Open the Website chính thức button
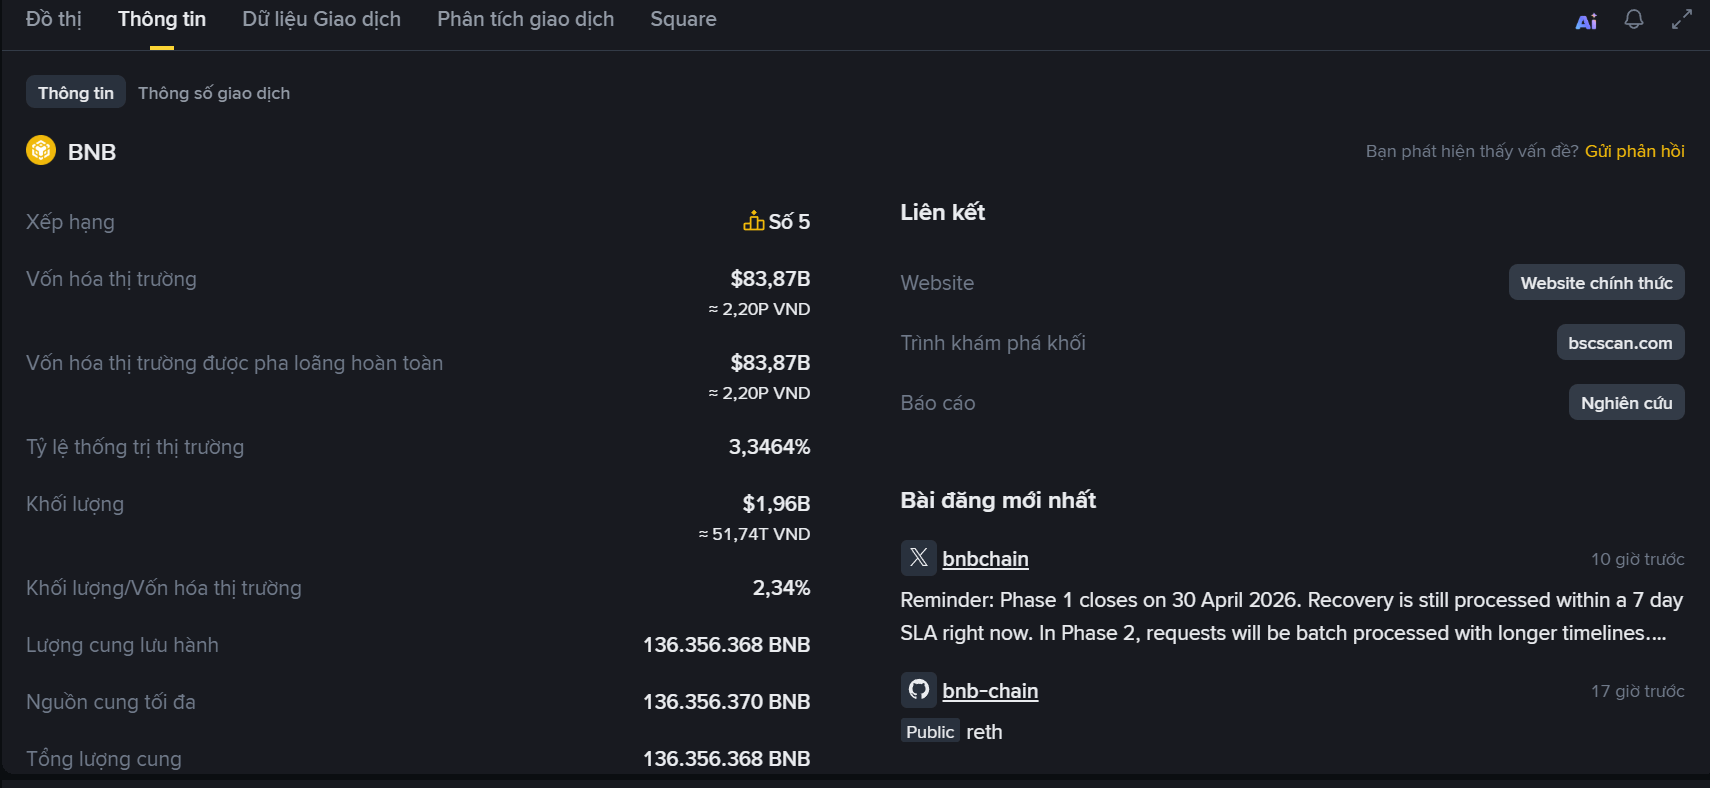 1596,283
